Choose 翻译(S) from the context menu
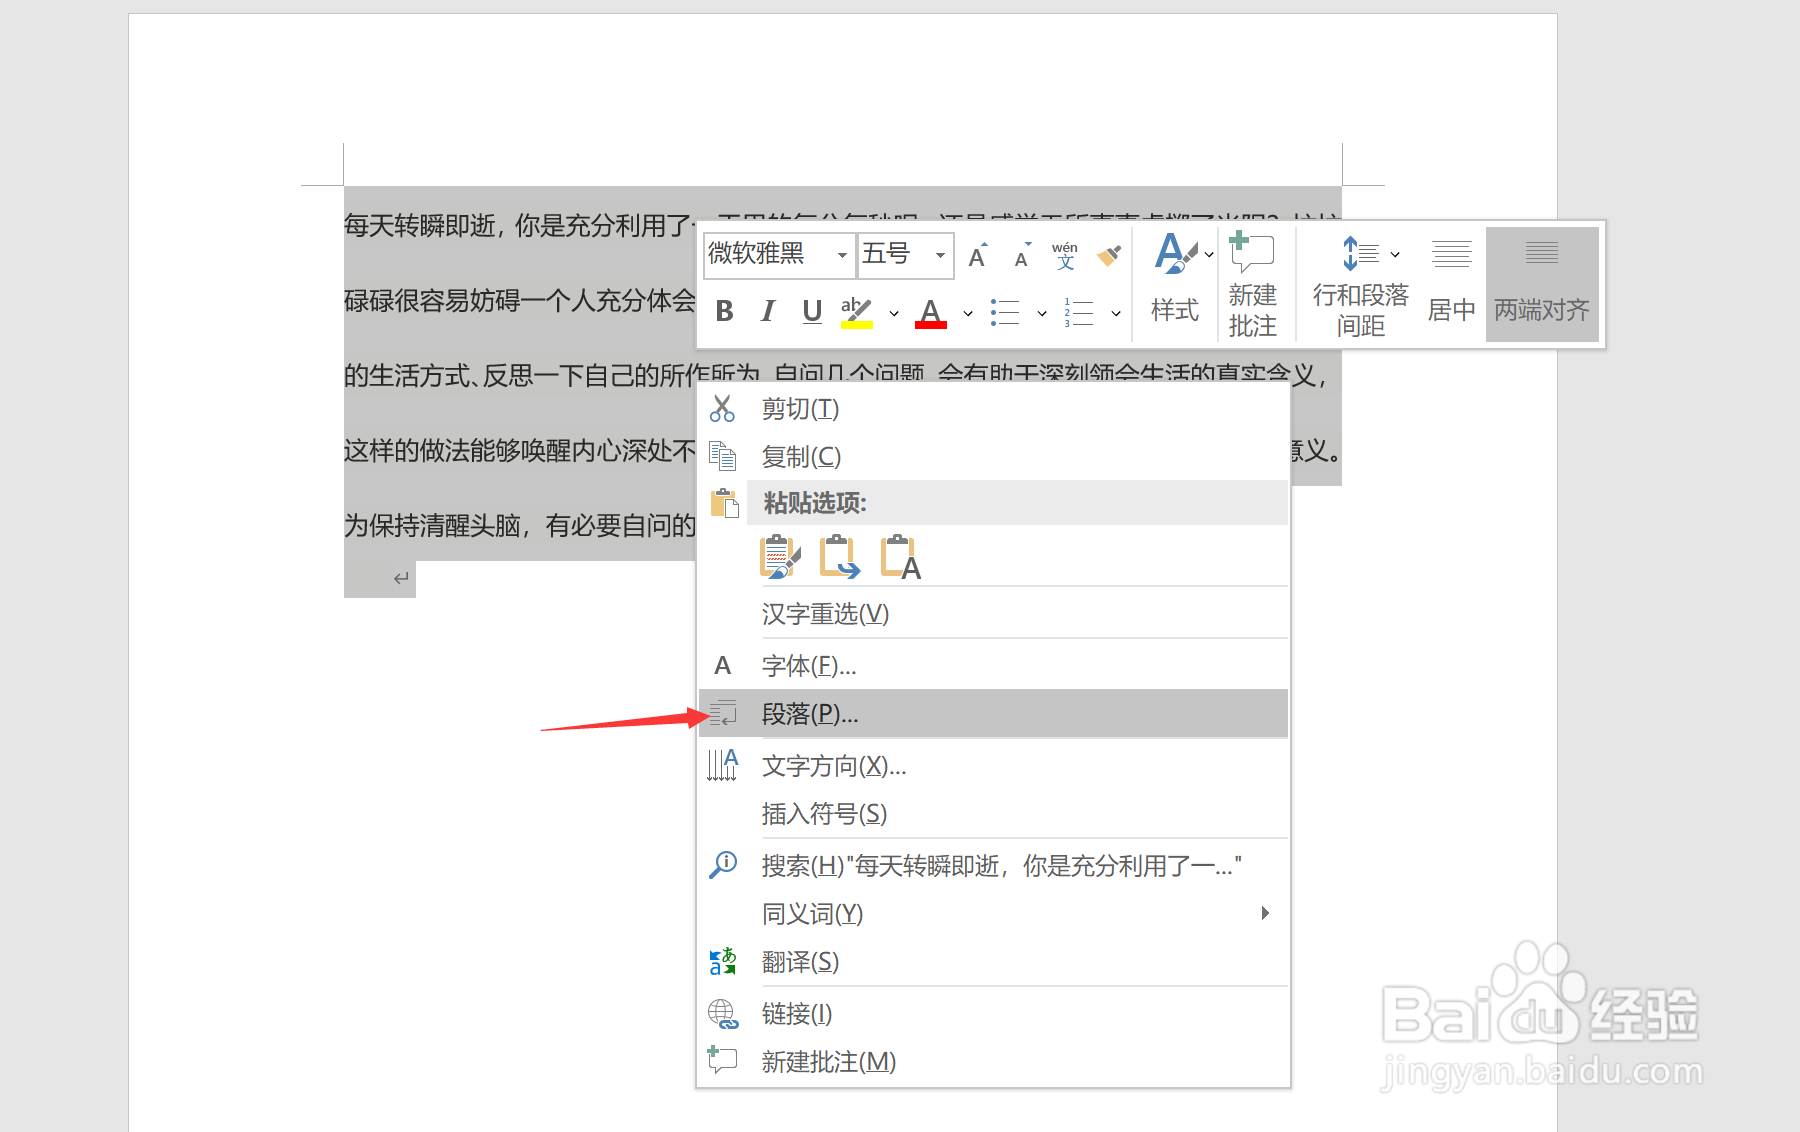 (x=993, y=962)
